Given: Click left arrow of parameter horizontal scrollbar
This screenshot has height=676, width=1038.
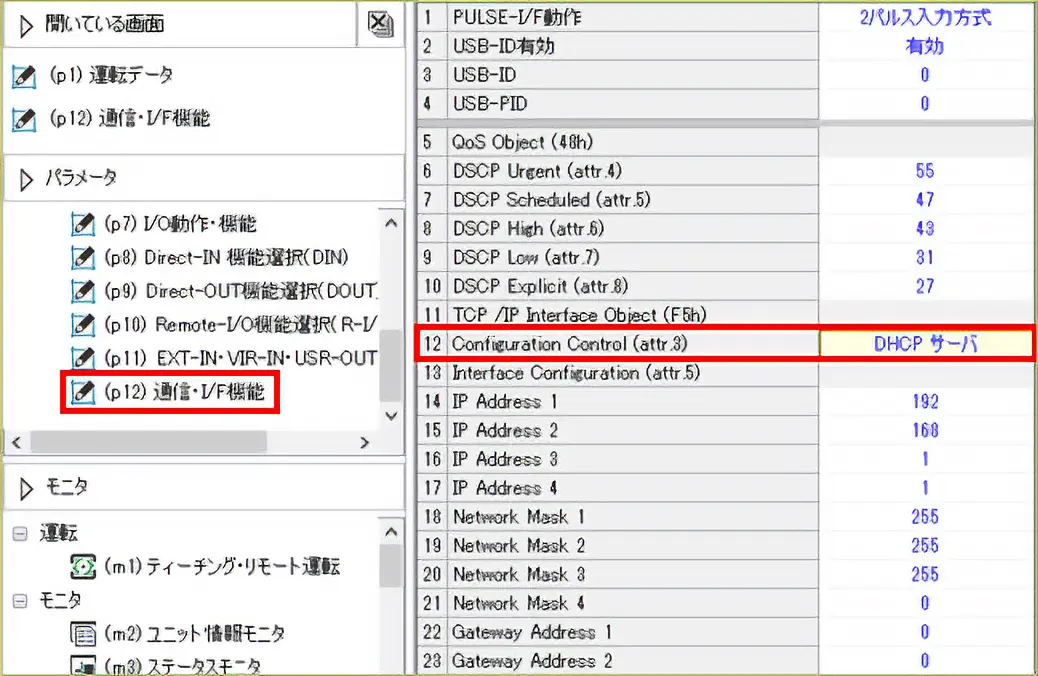Looking at the screenshot, I should coord(17,442).
